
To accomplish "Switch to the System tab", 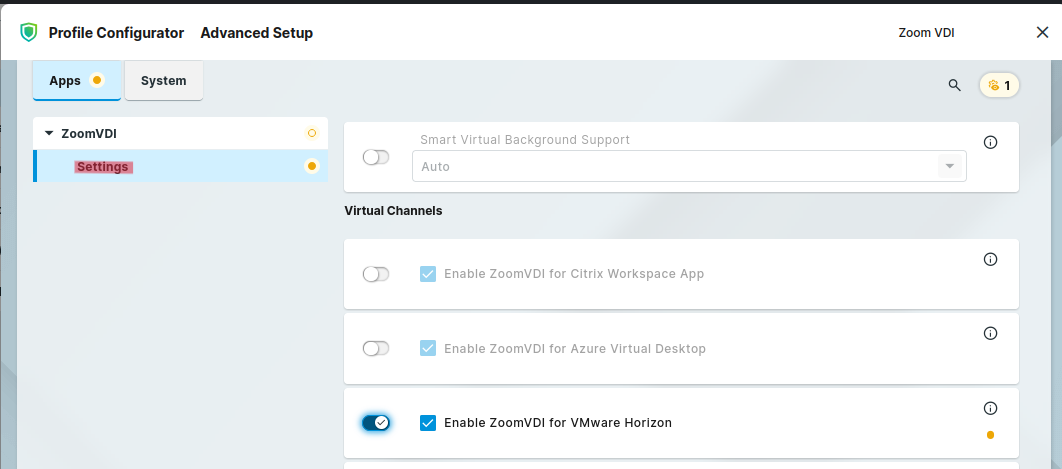I will tap(163, 81).
